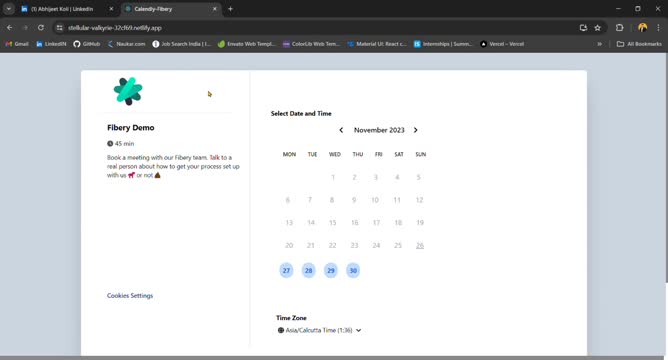668x360 pixels.
Task: Click the browser back arrow
Action: (x=9, y=28)
